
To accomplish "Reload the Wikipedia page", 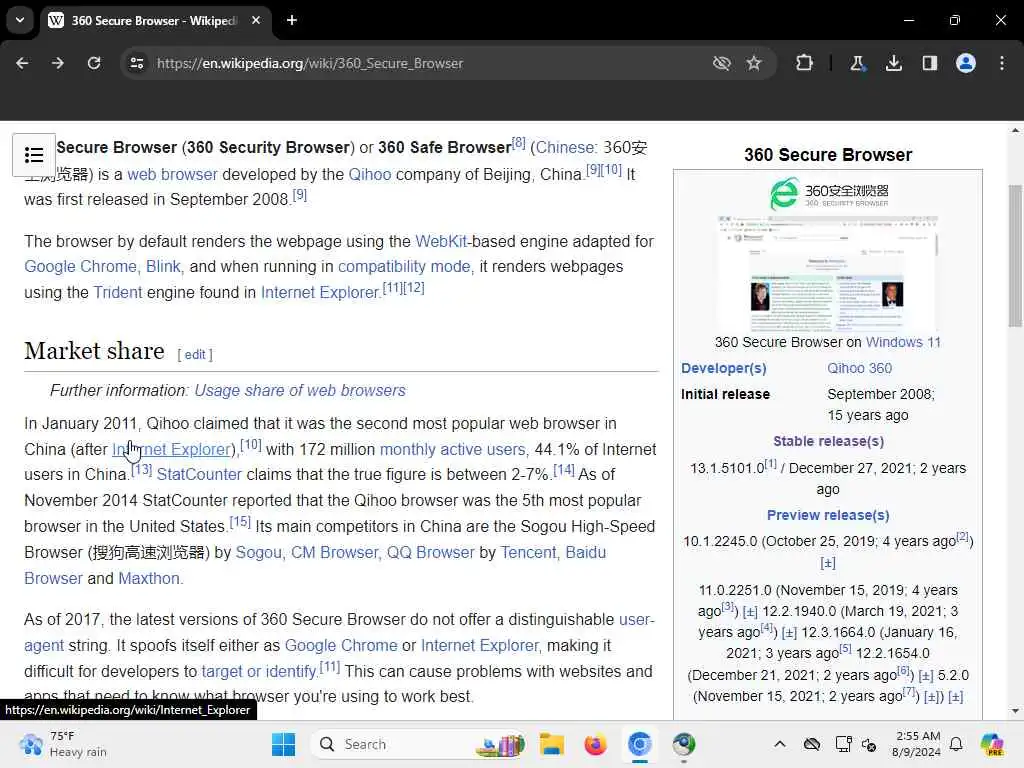I will coord(94,63).
